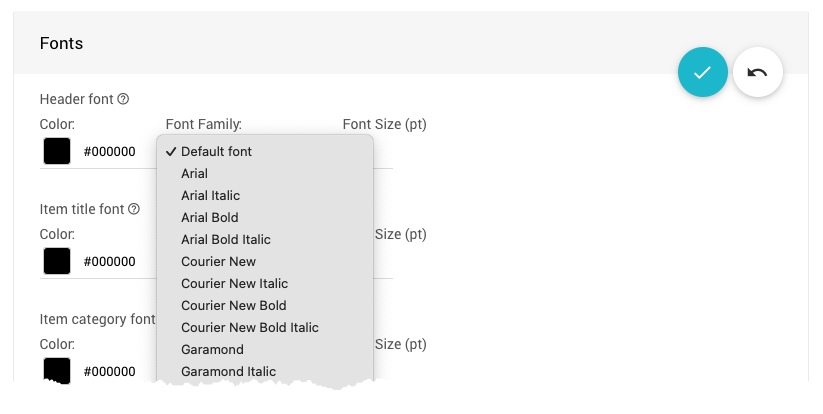Pick Arial Bold font option
Screen dimensions: 823x414
coord(209,218)
